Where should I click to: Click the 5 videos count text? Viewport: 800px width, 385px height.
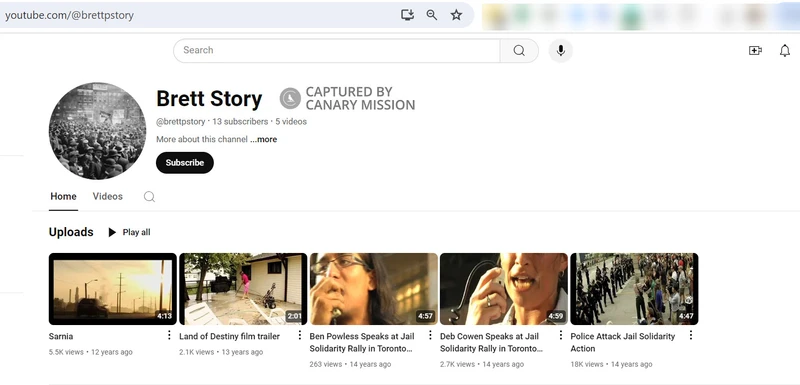pos(291,122)
